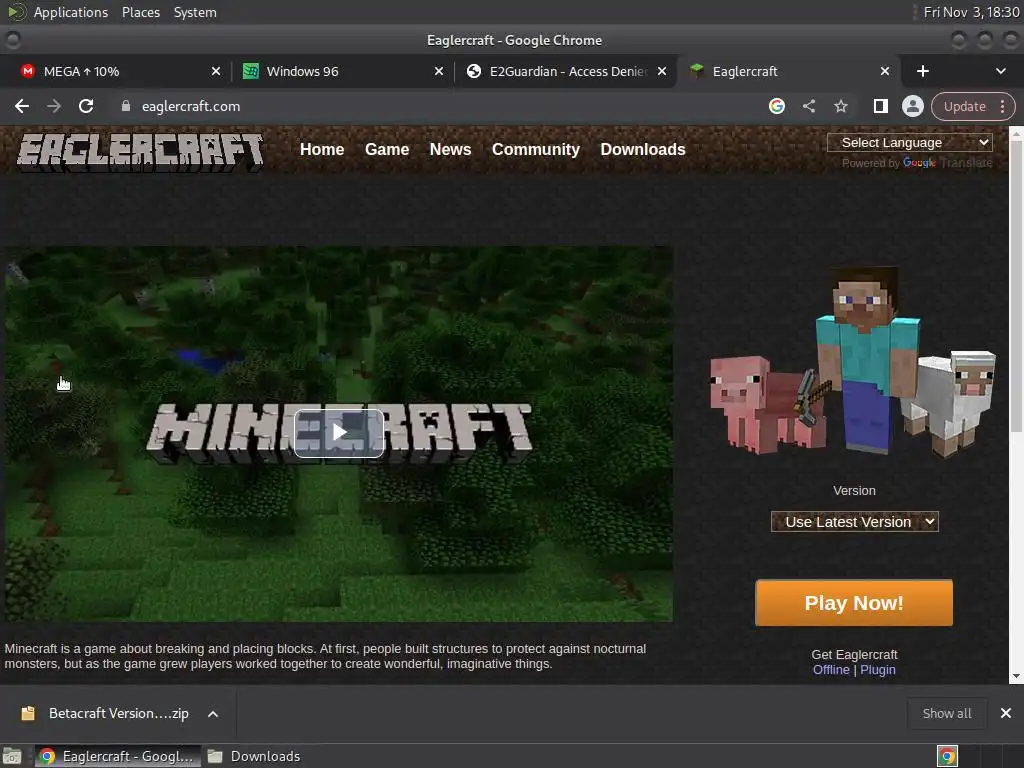Viewport: 1024px width, 768px height.
Task: Open the Chrome profile avatar
Action: [912, 106]
